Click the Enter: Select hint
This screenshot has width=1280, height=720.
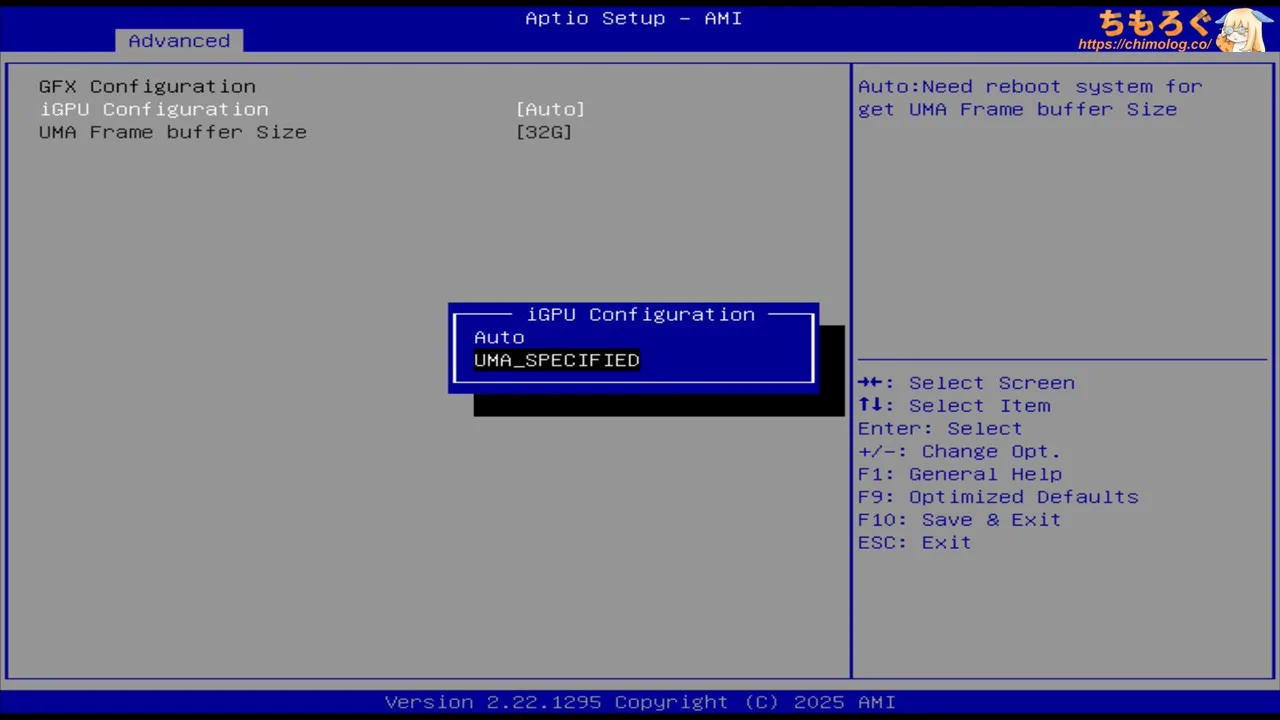(940, 429)
